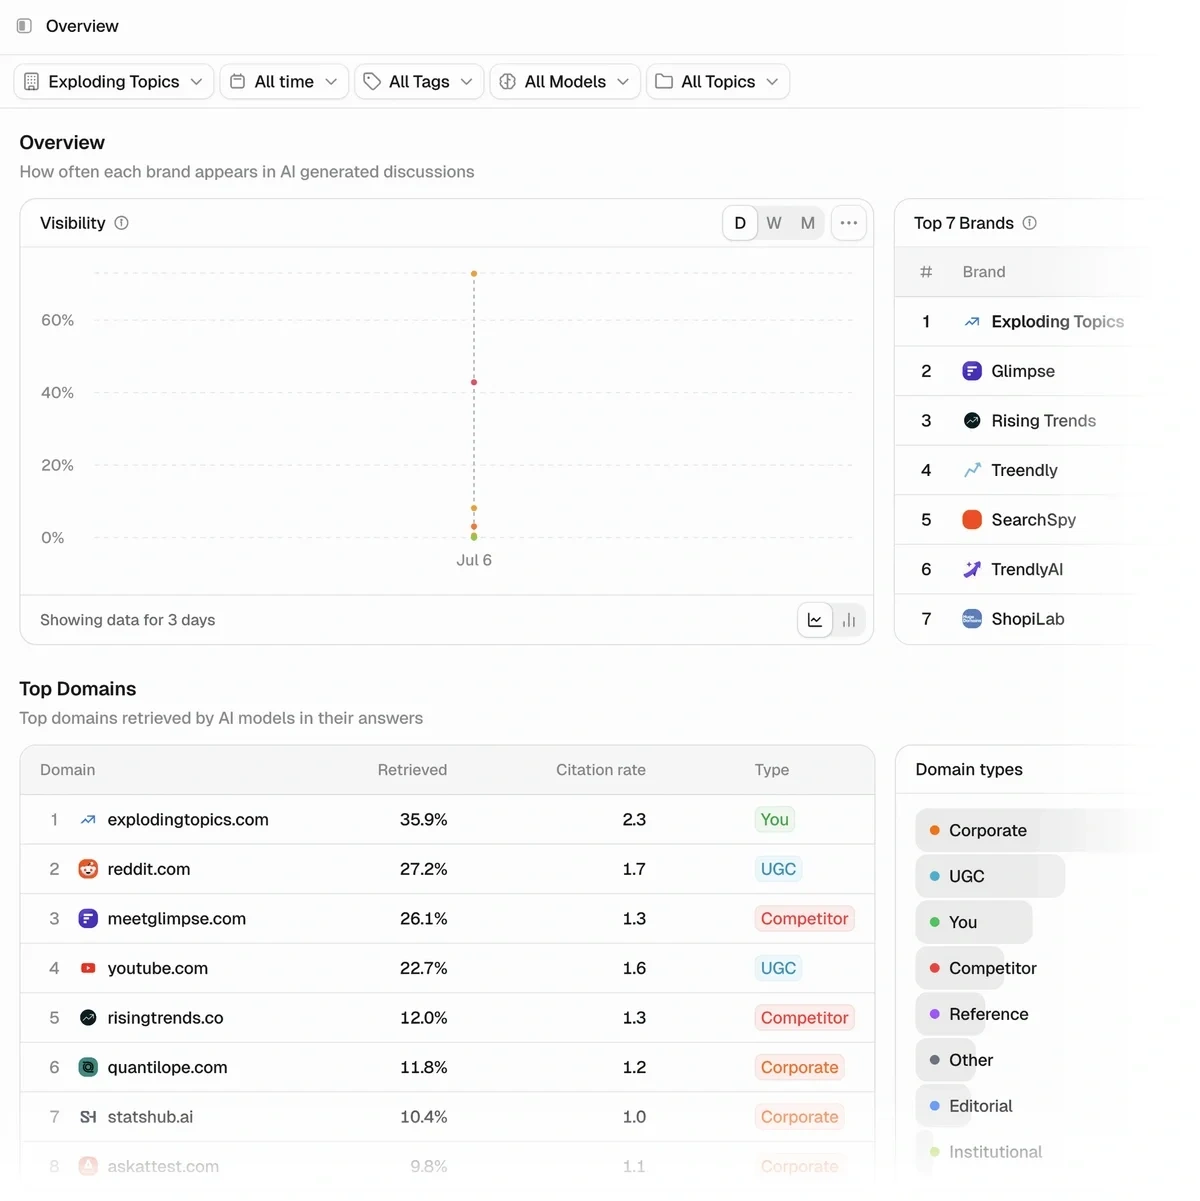
Task: Switch to line chart view icon
Action: point(815,620)
